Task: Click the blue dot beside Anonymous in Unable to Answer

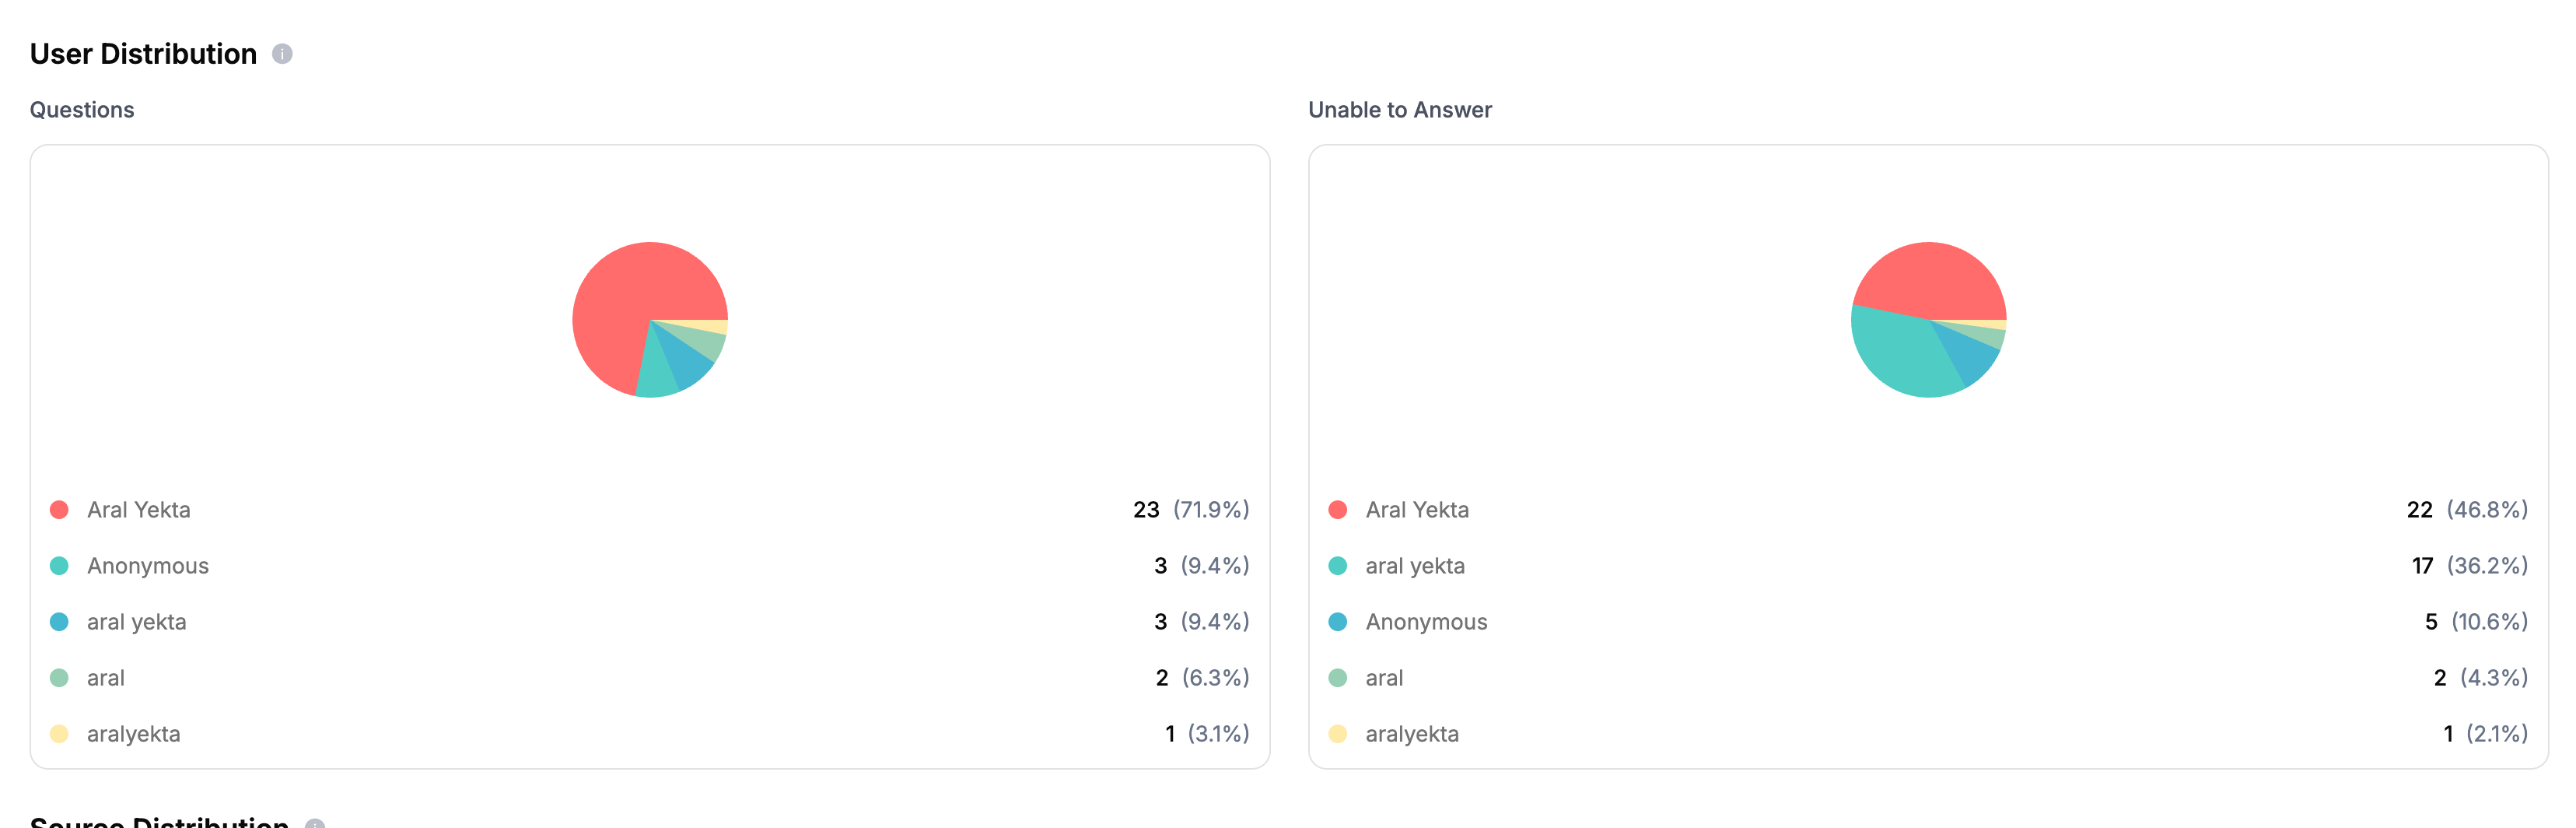Action: [1338, 621]
